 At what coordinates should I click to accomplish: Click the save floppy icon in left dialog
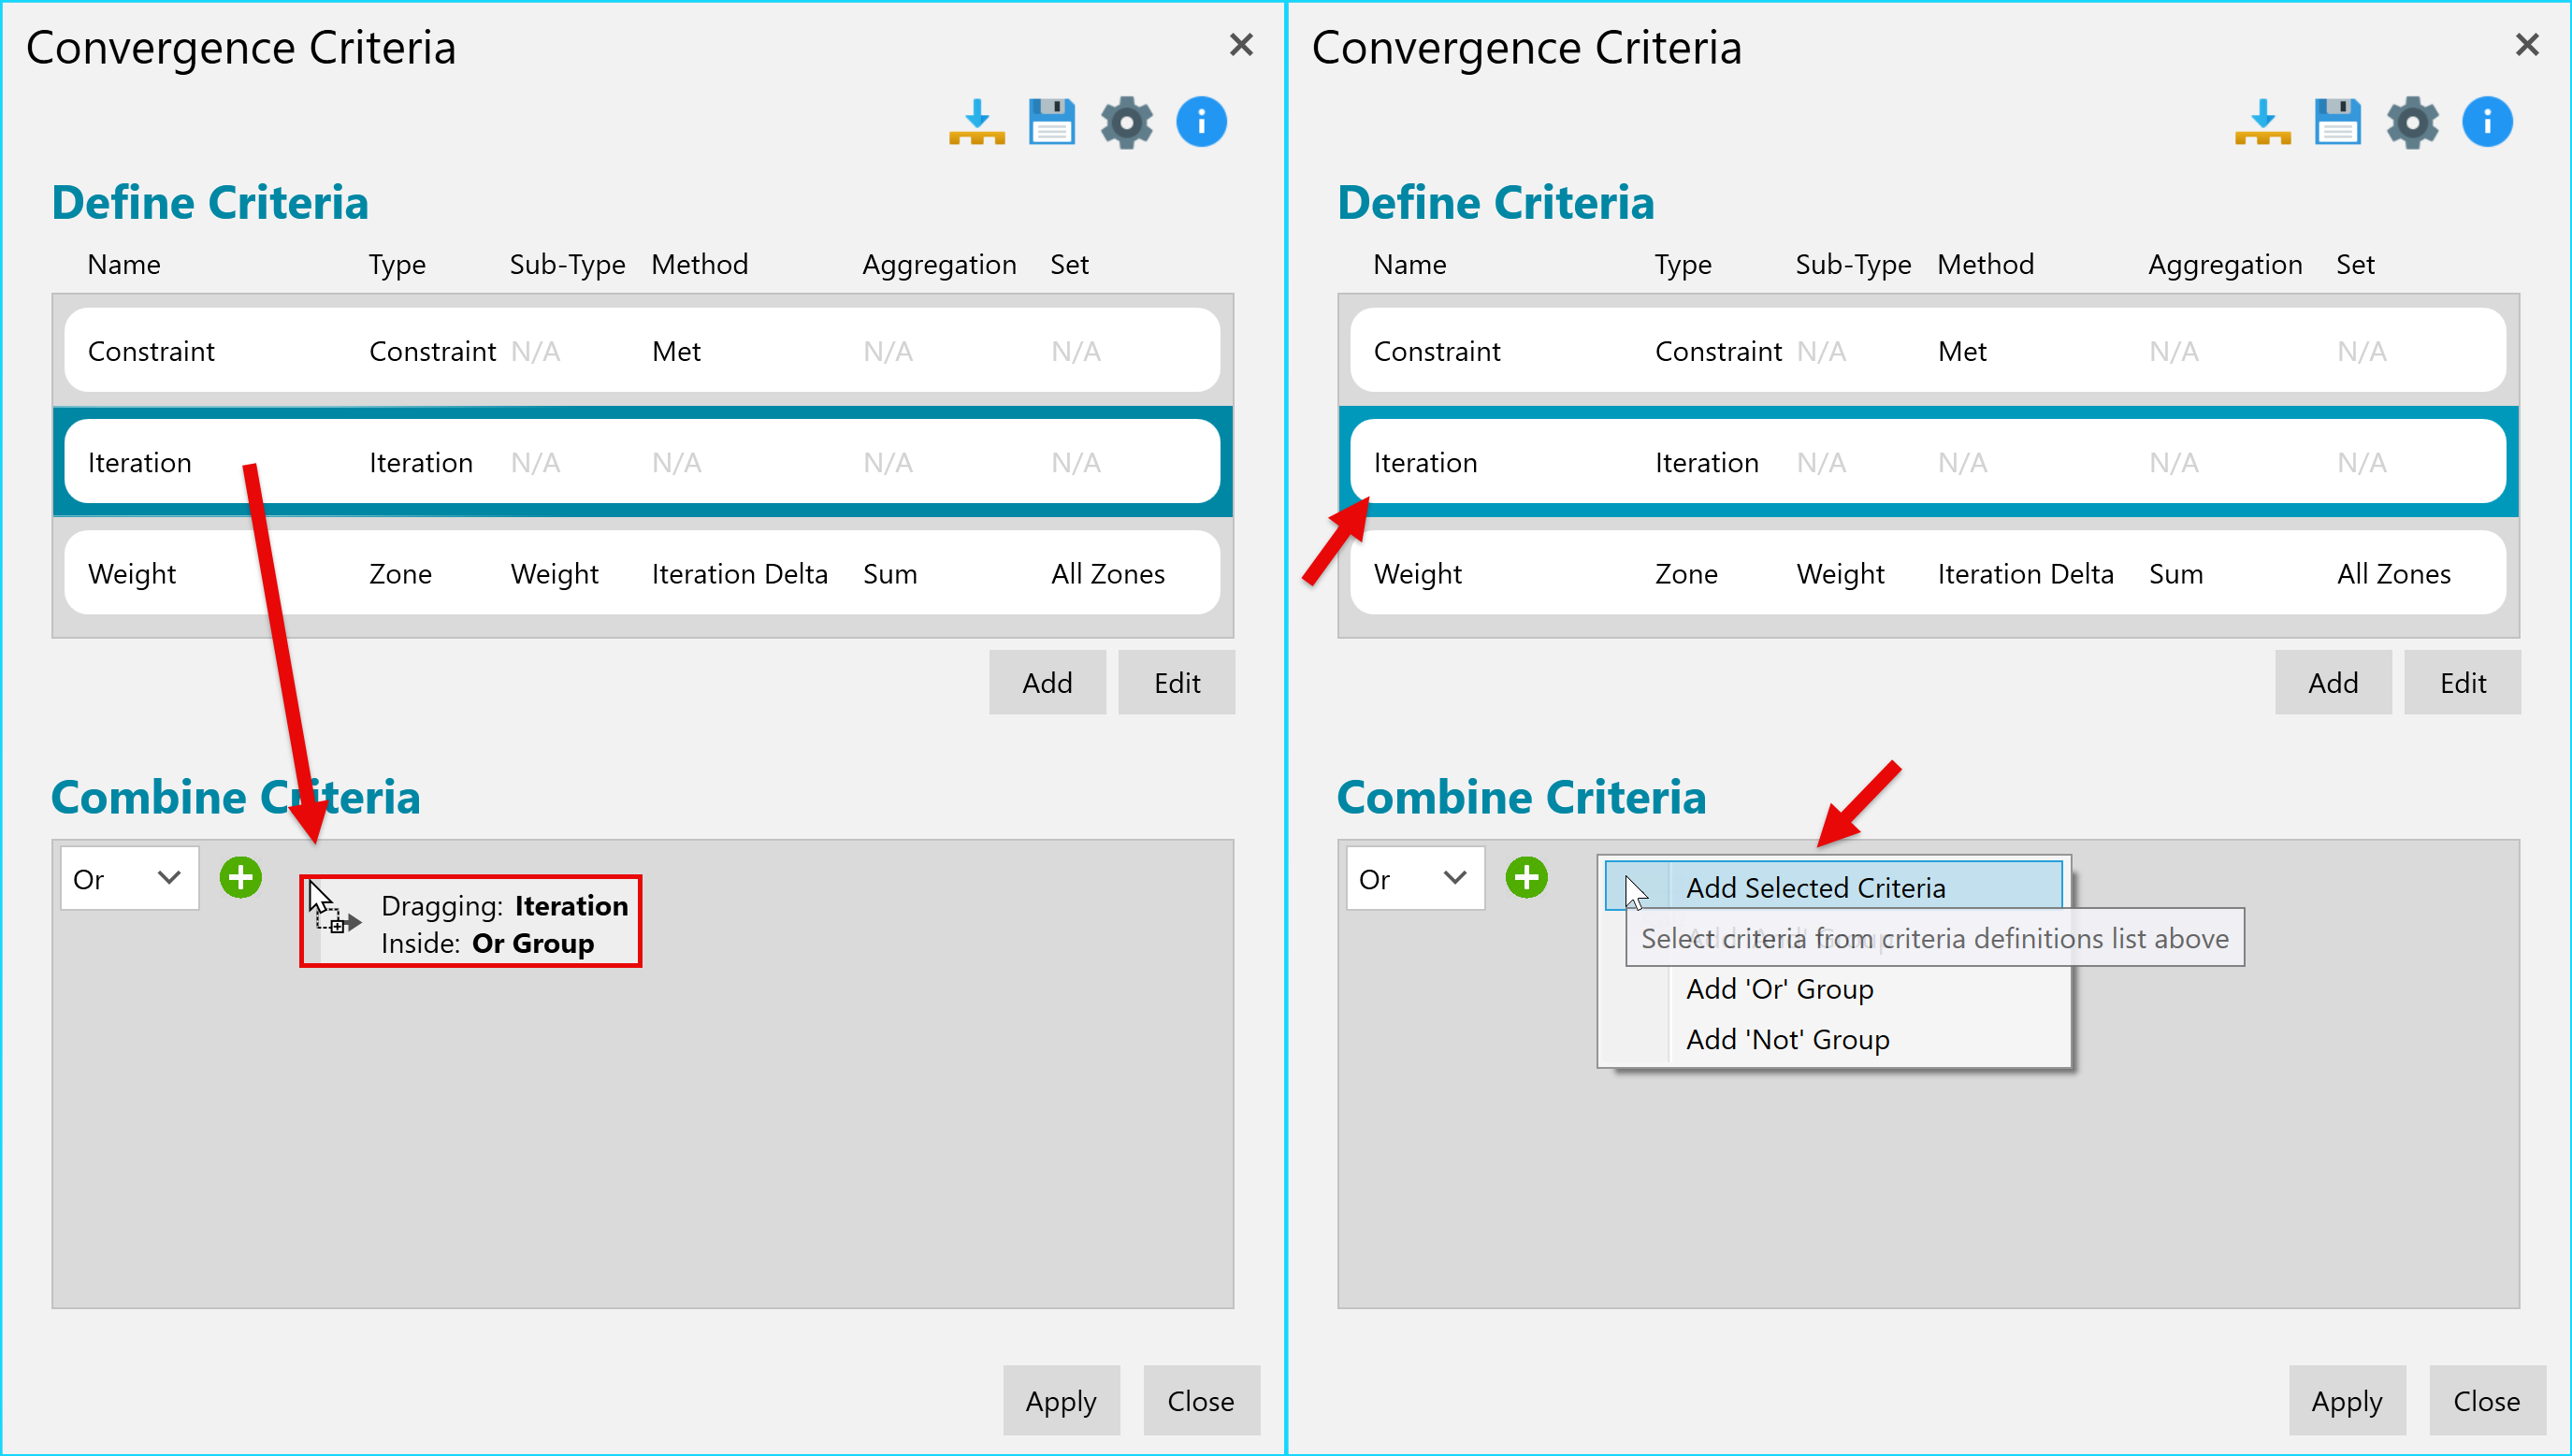[x=1051, y=122]
